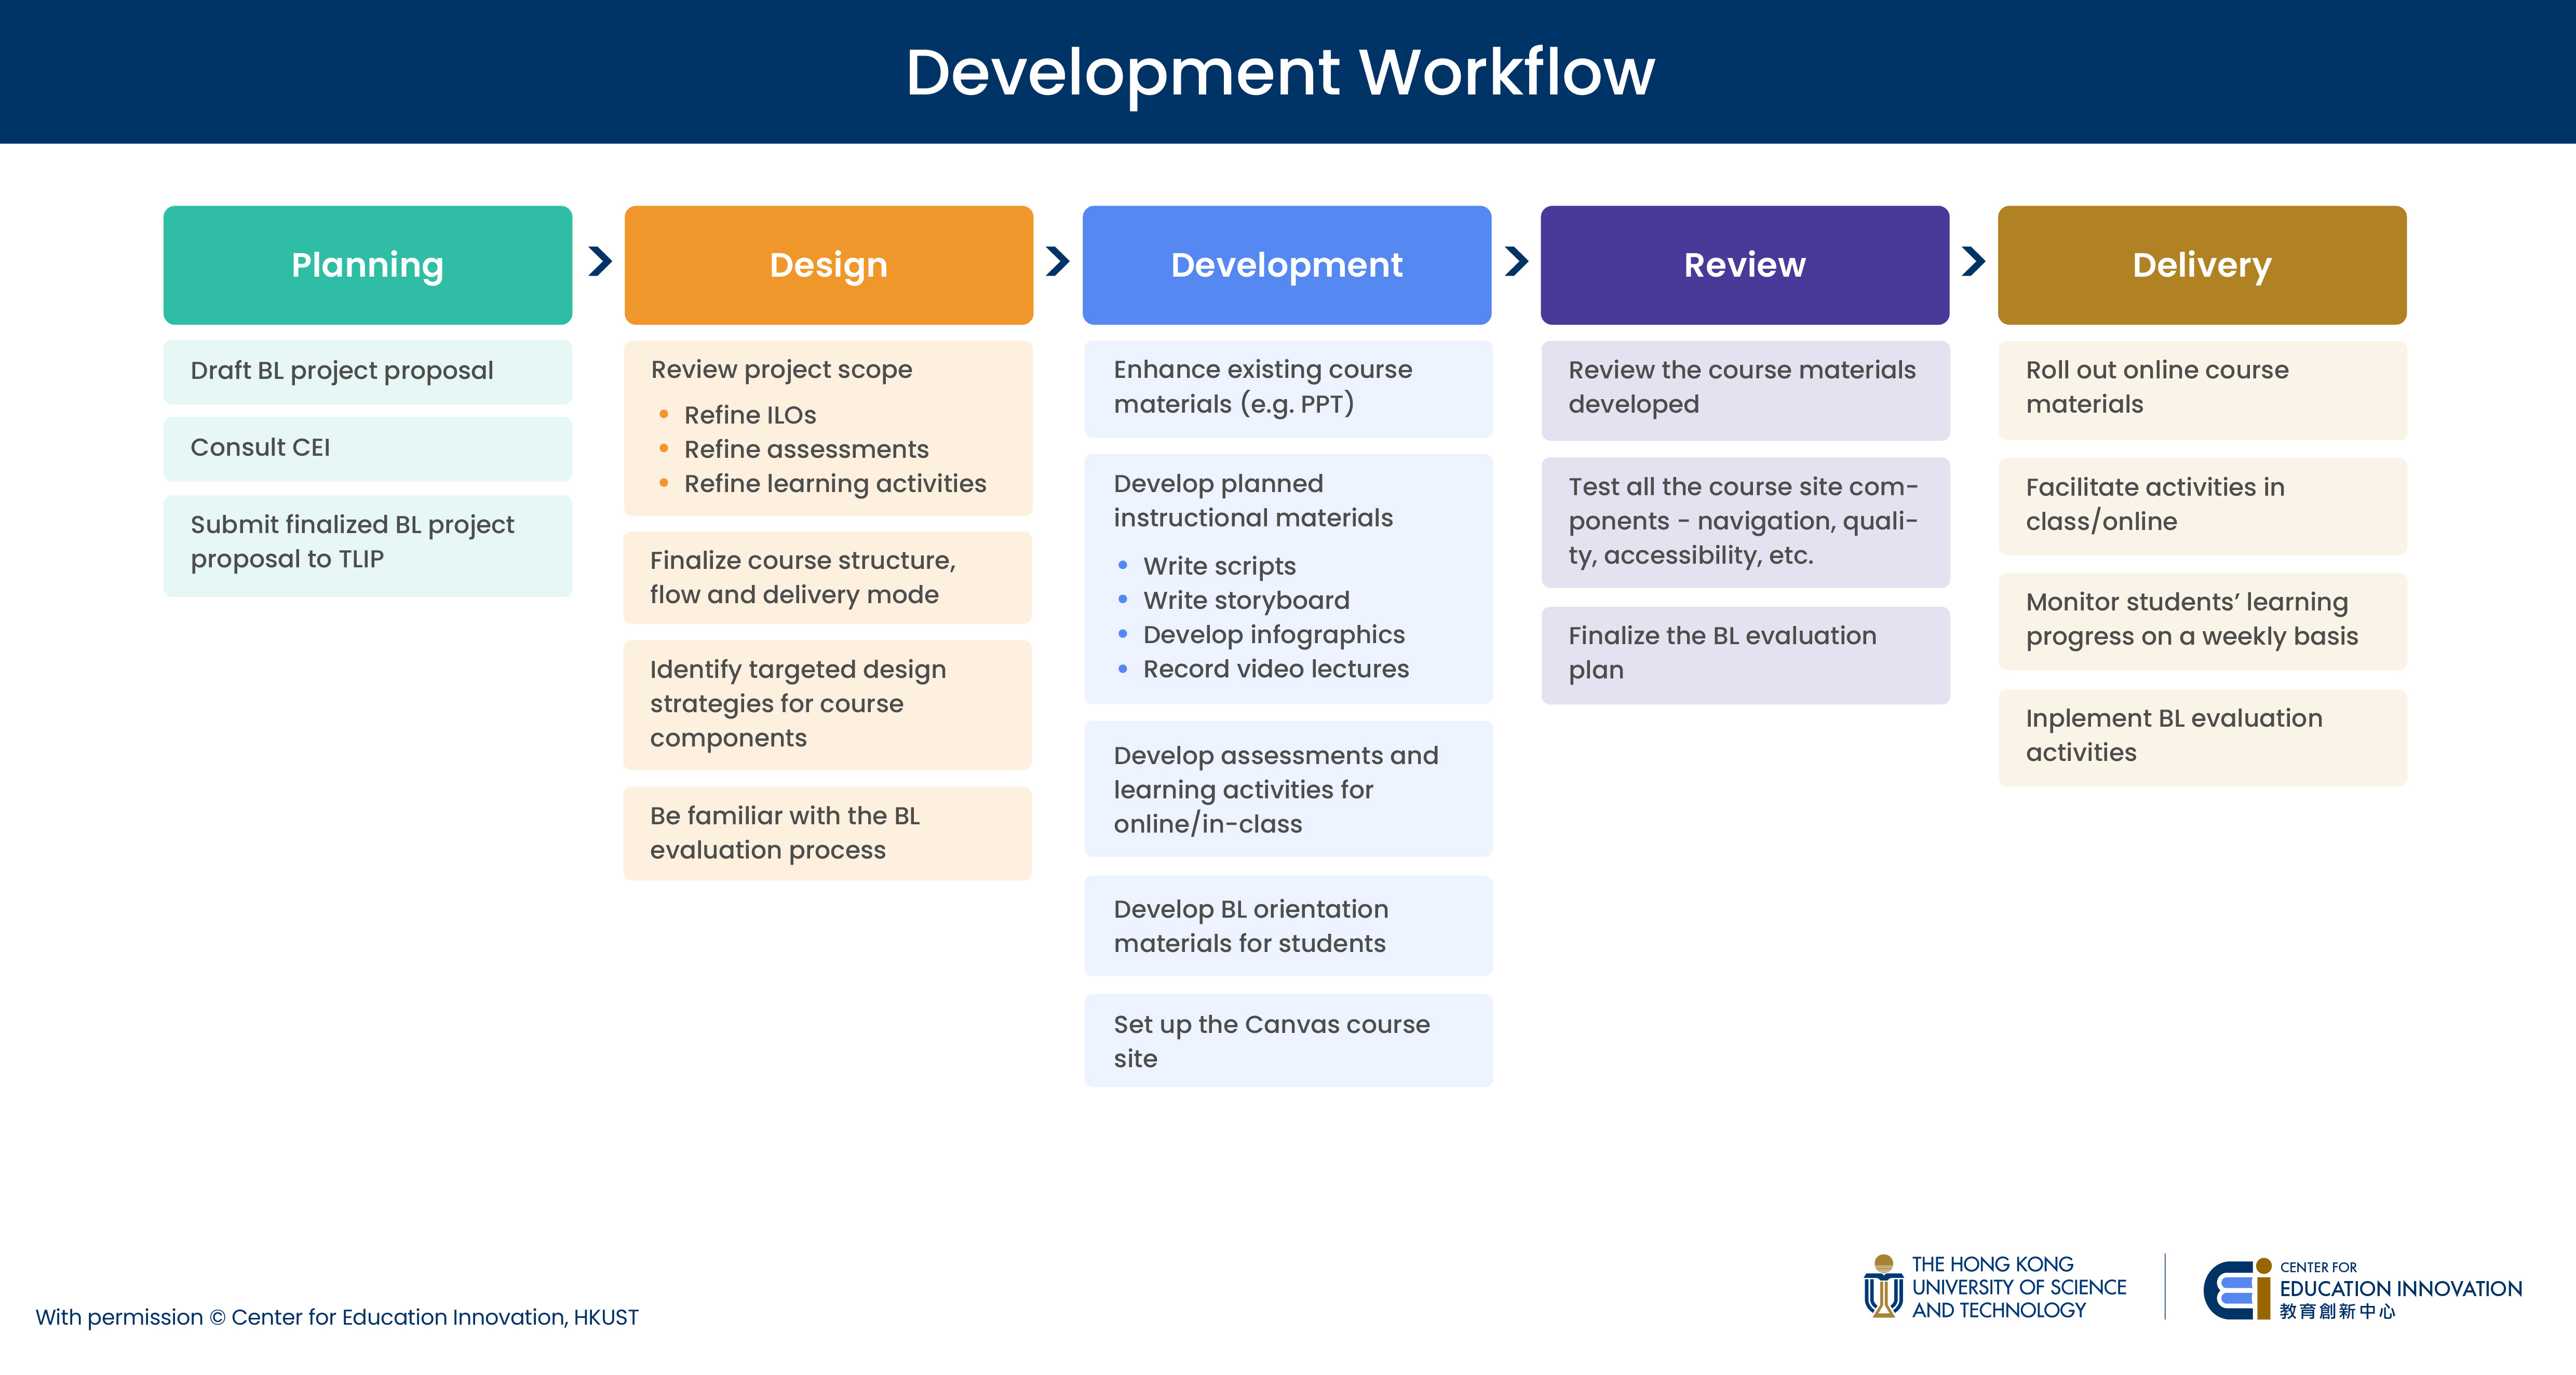Click 'Finalize the BL evaluation plan' card

point(1746,655)
